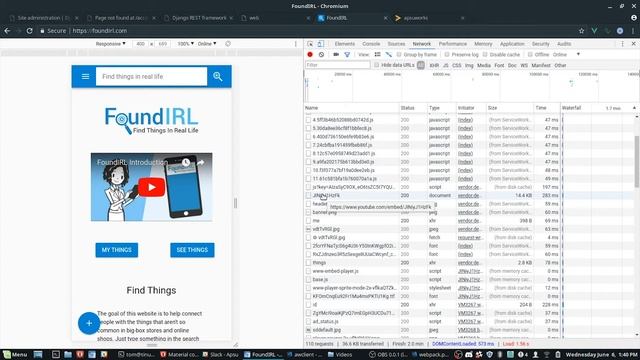Click the rotate icon in the device toolbar
This screenshot has height=360, width=640.
coord(228,44)
